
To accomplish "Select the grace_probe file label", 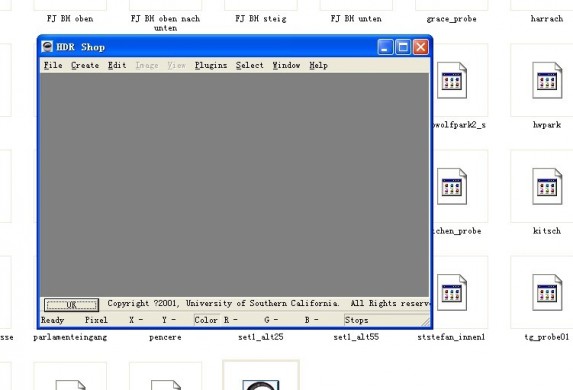I will (x=451, y=19).
